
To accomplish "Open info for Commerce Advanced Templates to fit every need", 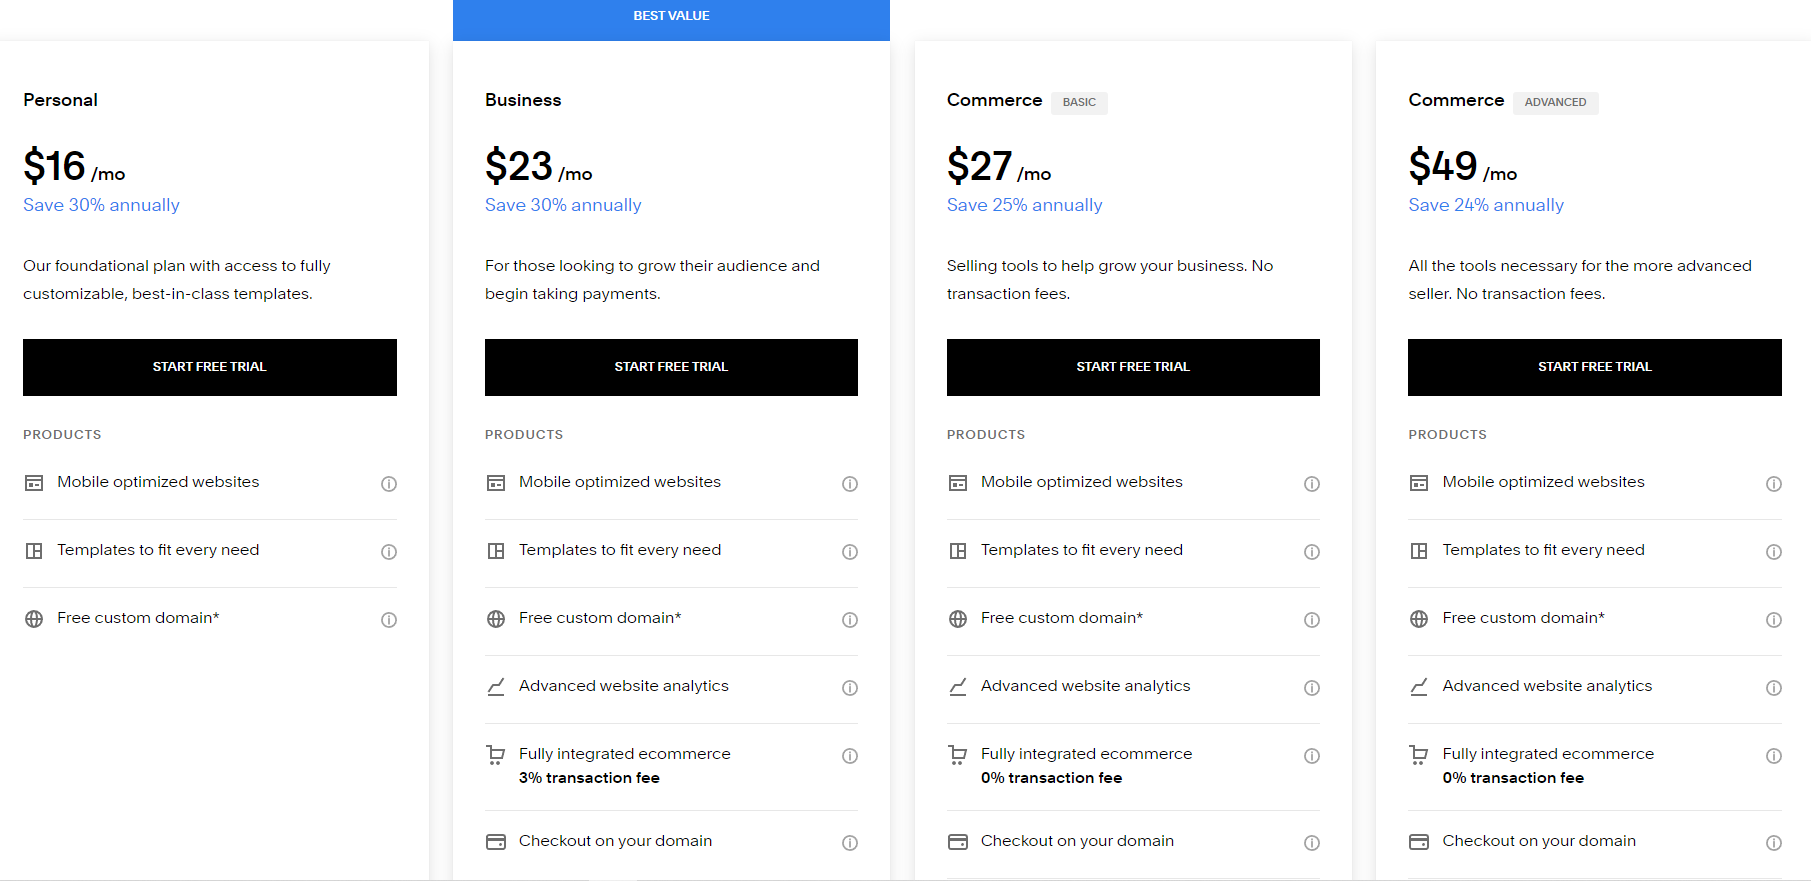I will pyautogui.click(x=1774, y=552).
